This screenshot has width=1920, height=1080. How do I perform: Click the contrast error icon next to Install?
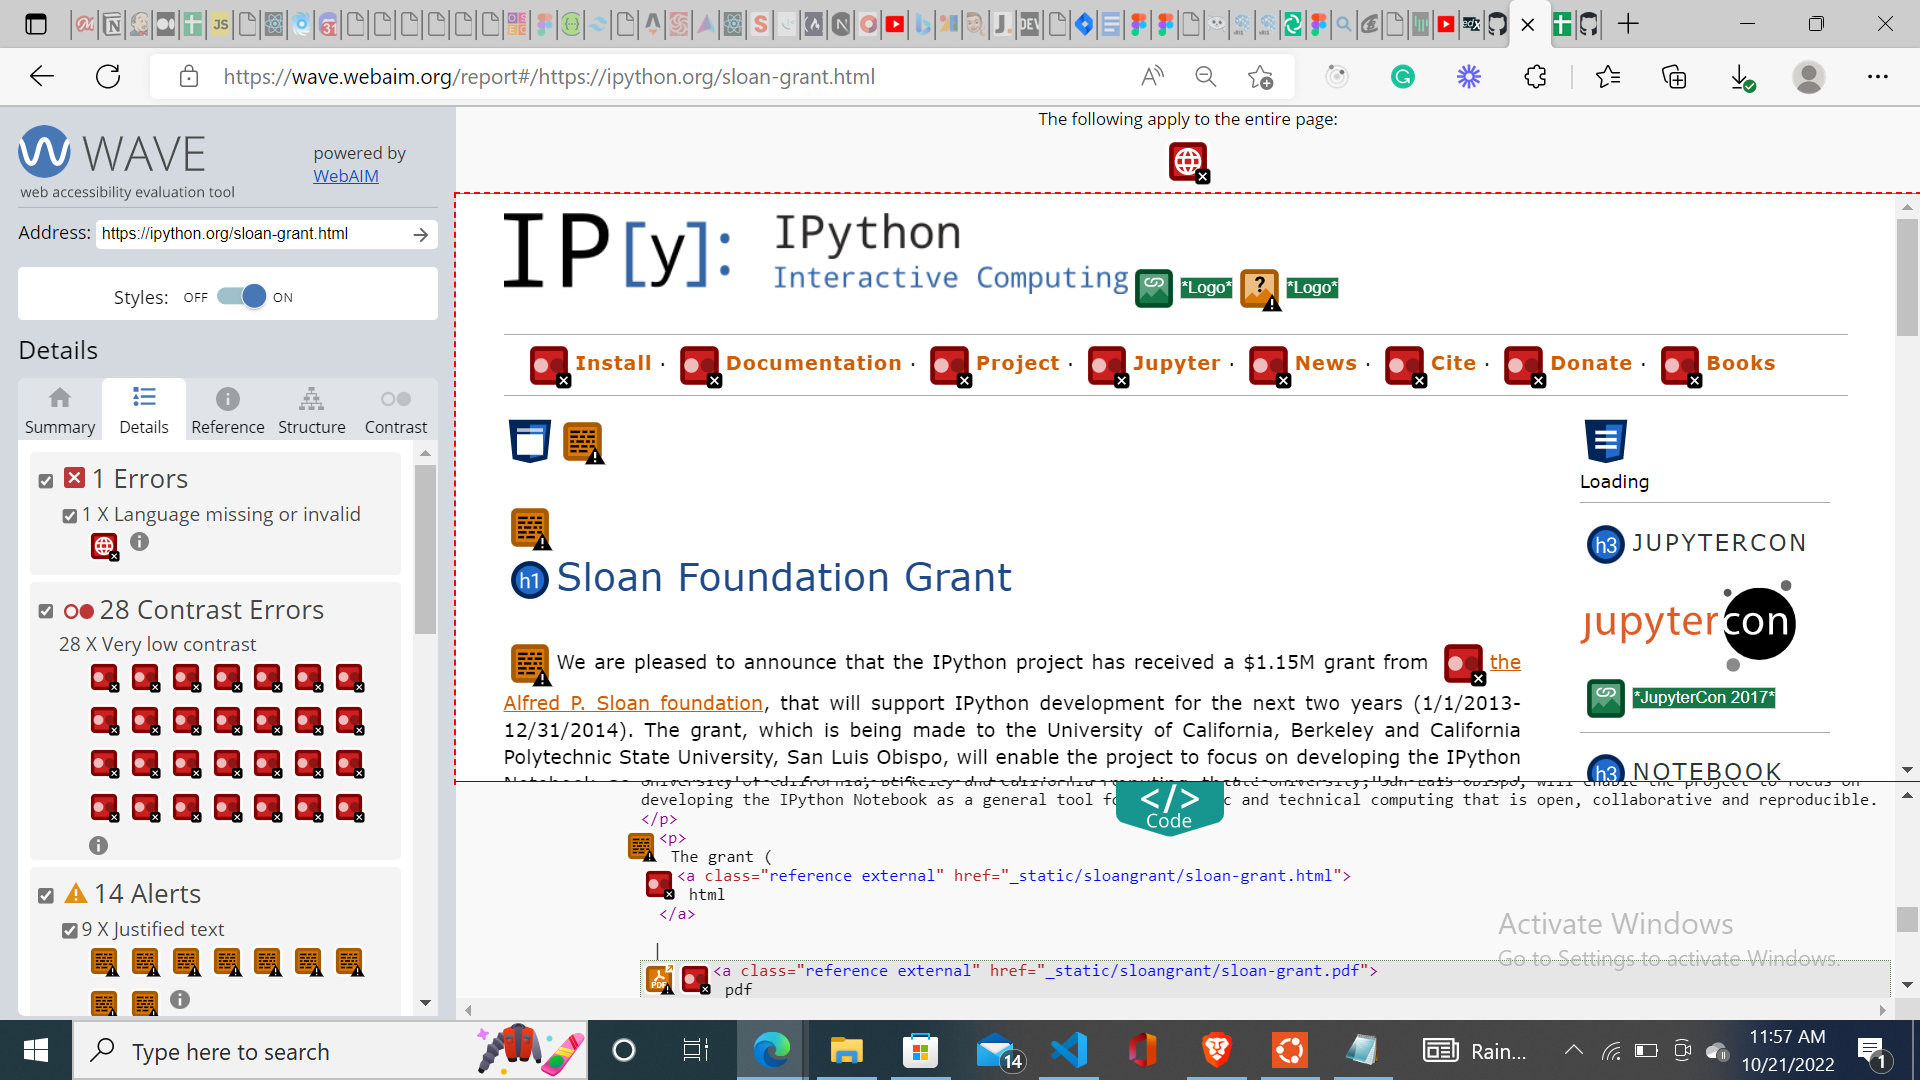(548, 367)
